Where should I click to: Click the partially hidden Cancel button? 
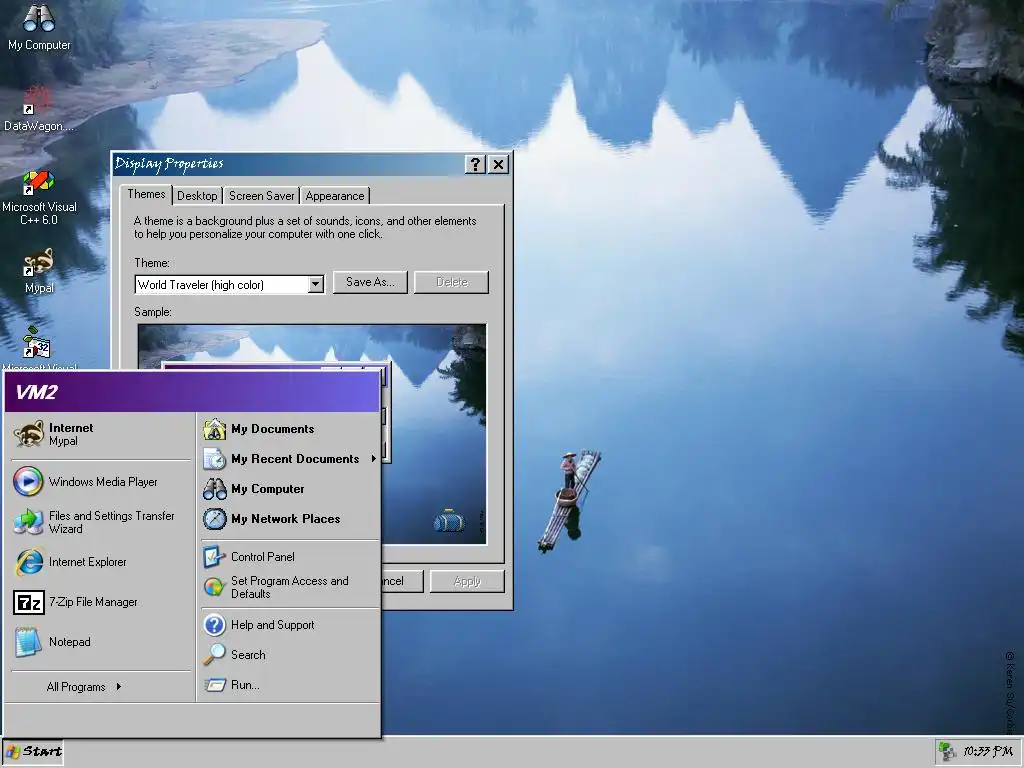click(402, 581)
